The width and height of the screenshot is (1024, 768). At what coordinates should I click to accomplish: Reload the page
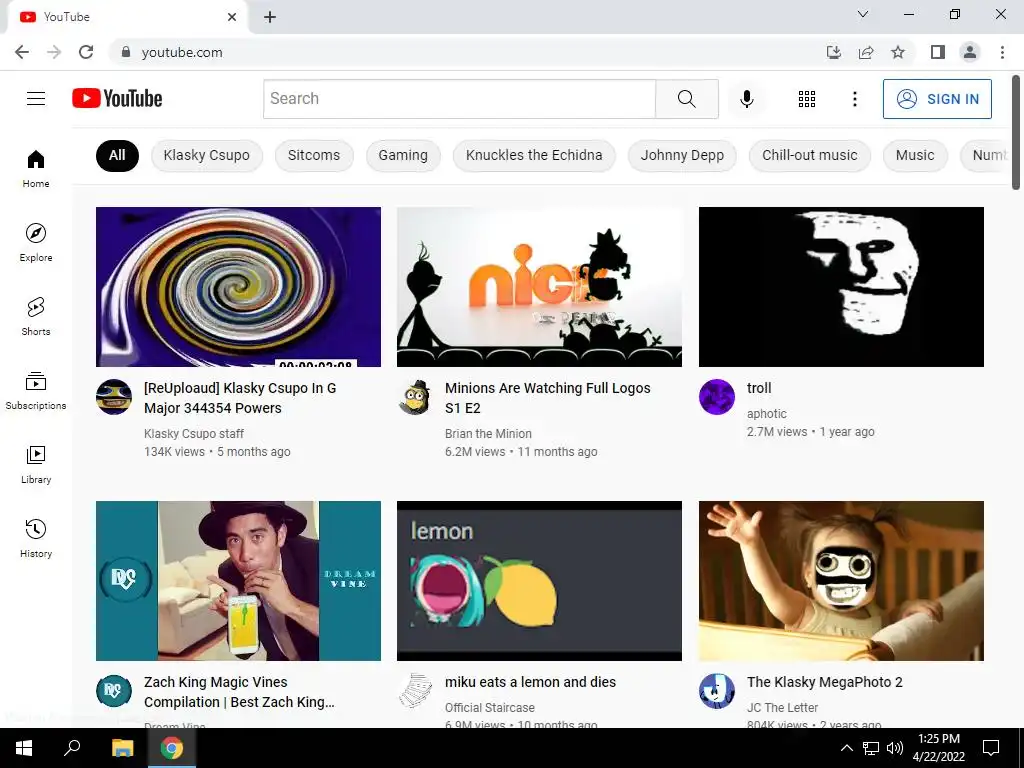pos(86,52)
